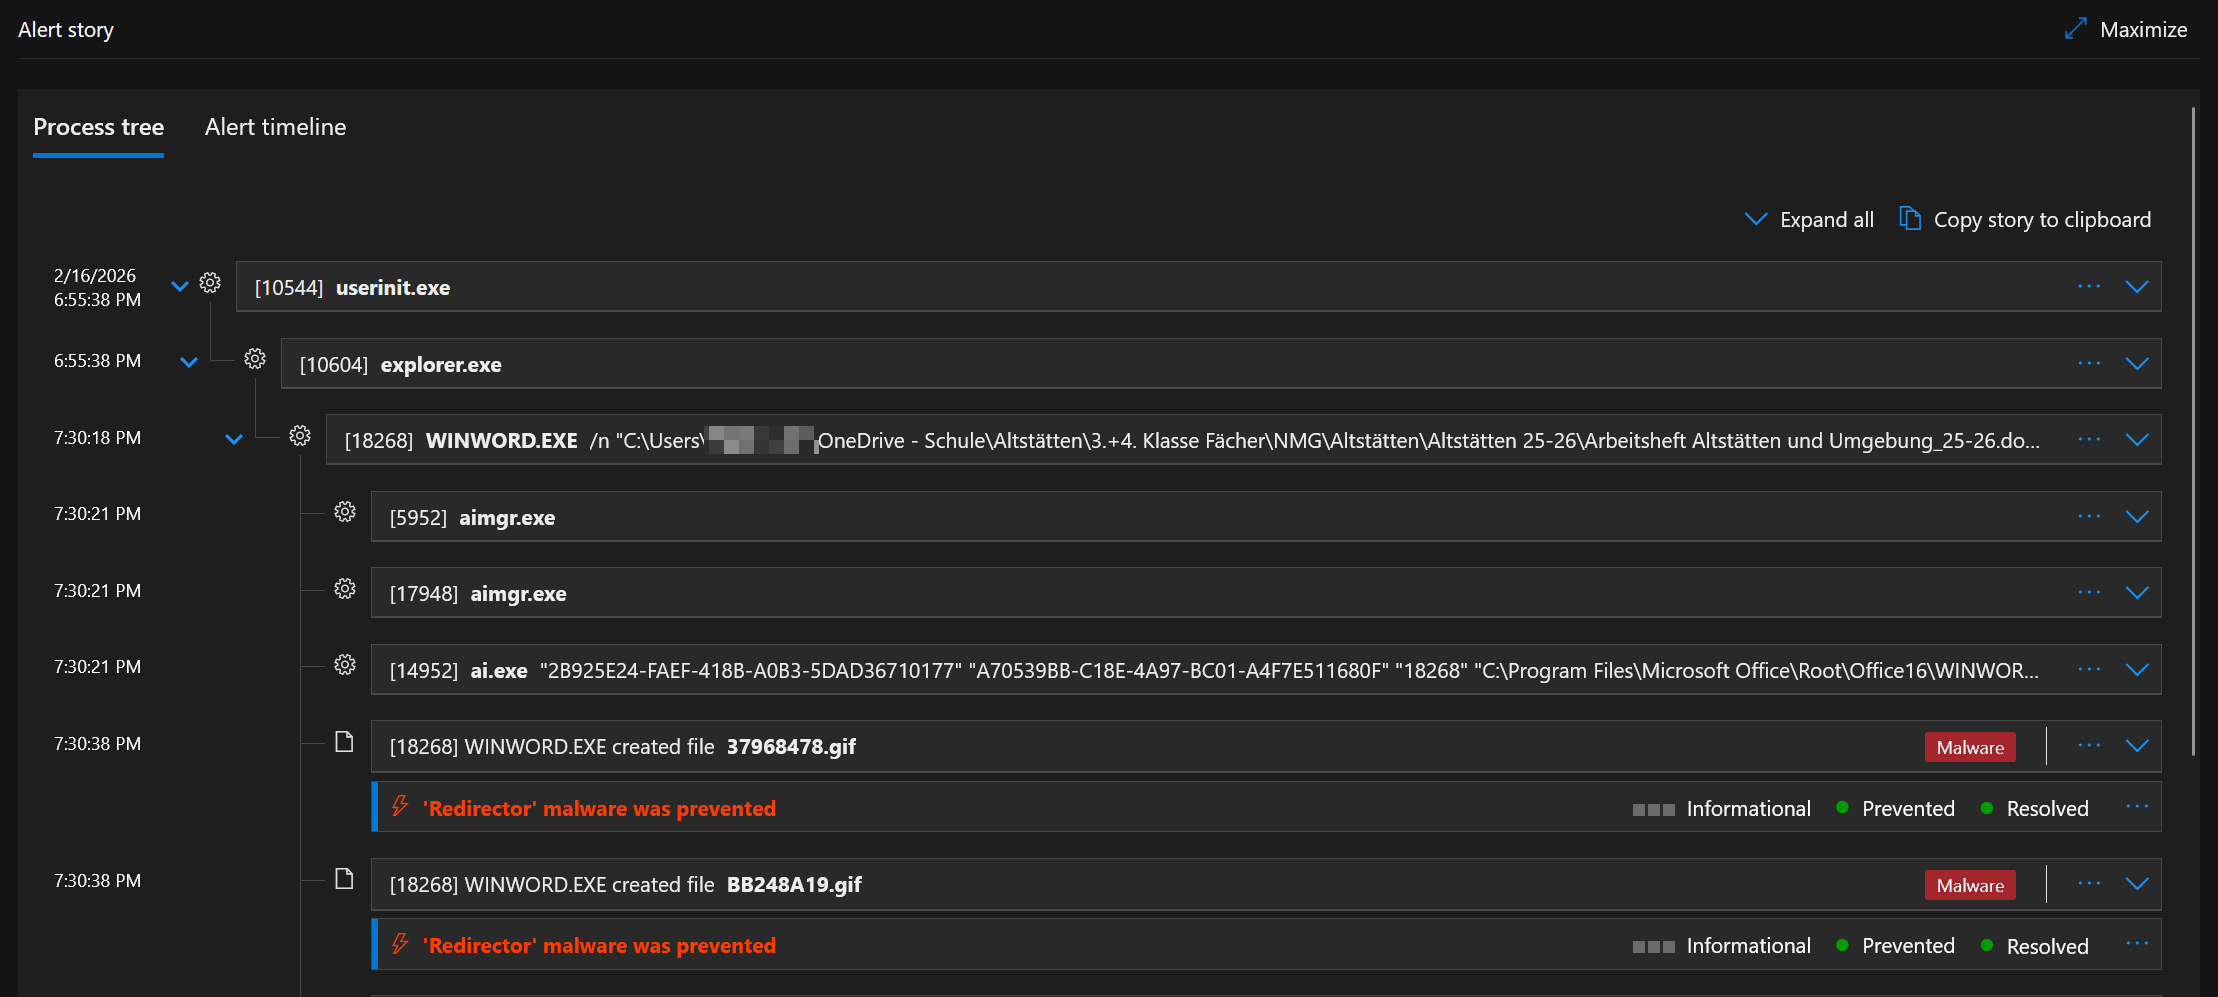Open ellipsis menu for explorer.exe row
2218x997 pixels.
[x=2089, y=364]
